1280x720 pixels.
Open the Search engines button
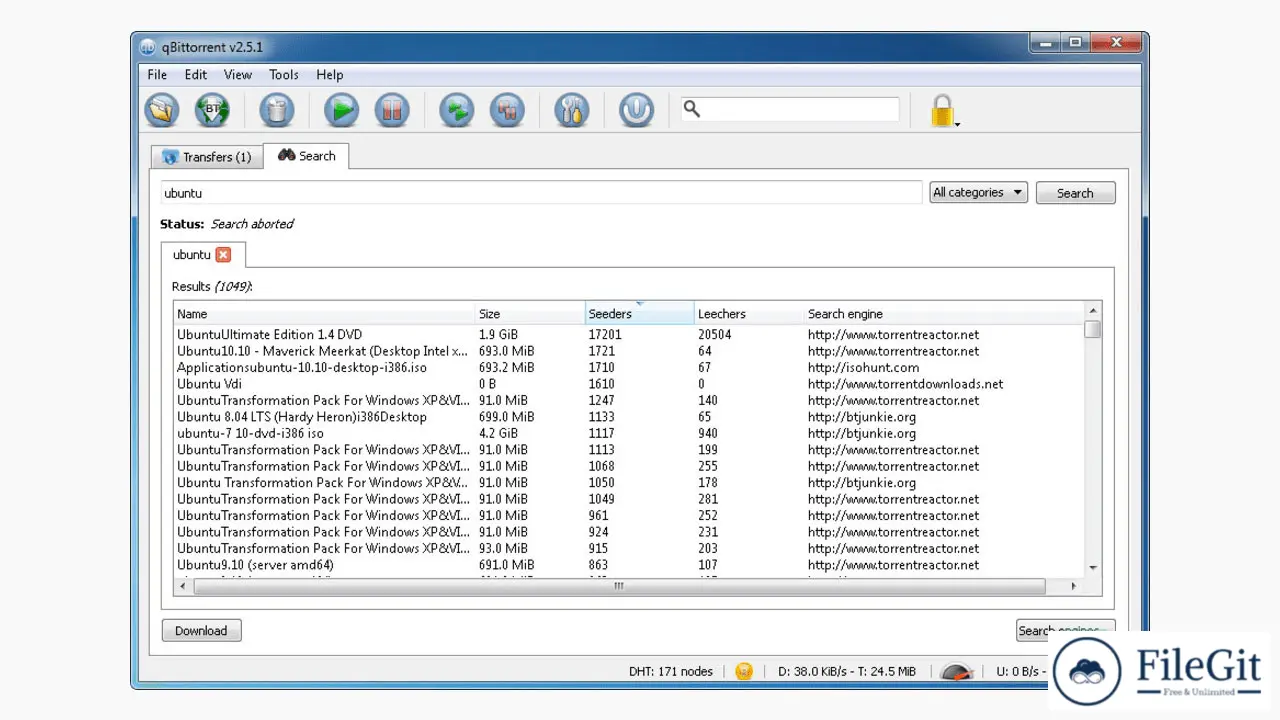click(1065, 631)
